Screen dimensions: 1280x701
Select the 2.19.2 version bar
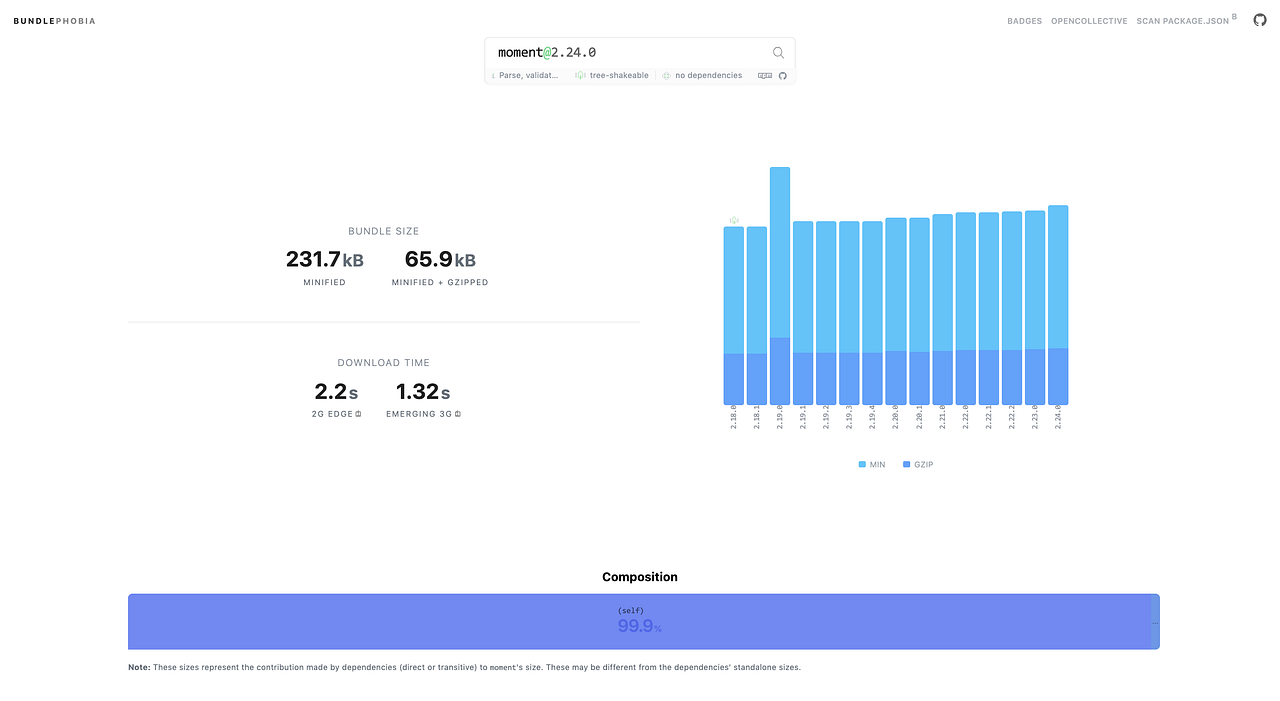(x=826, y=313)
